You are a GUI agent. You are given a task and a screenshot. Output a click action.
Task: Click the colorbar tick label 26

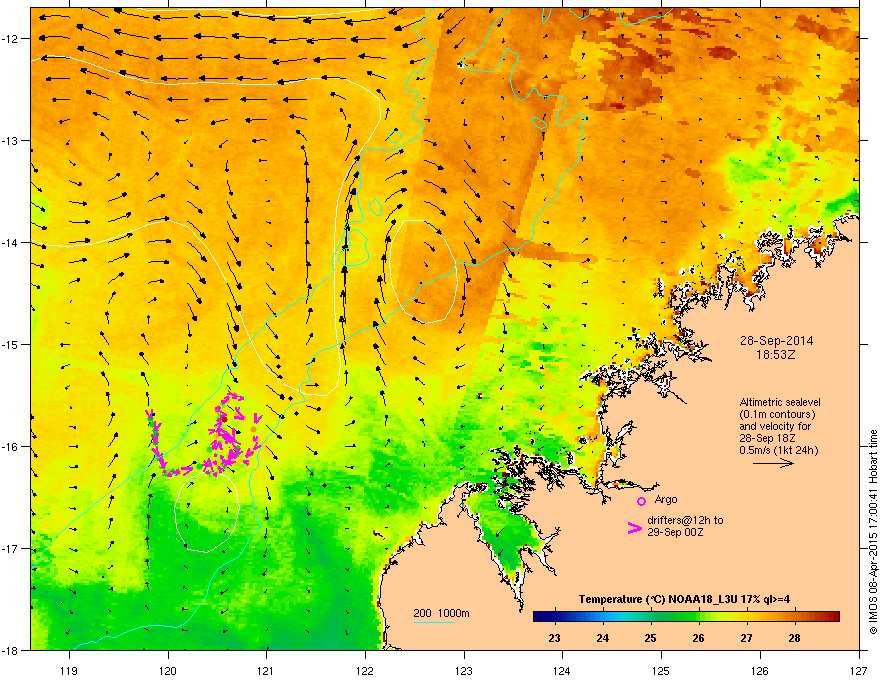(x=698, y=638)
